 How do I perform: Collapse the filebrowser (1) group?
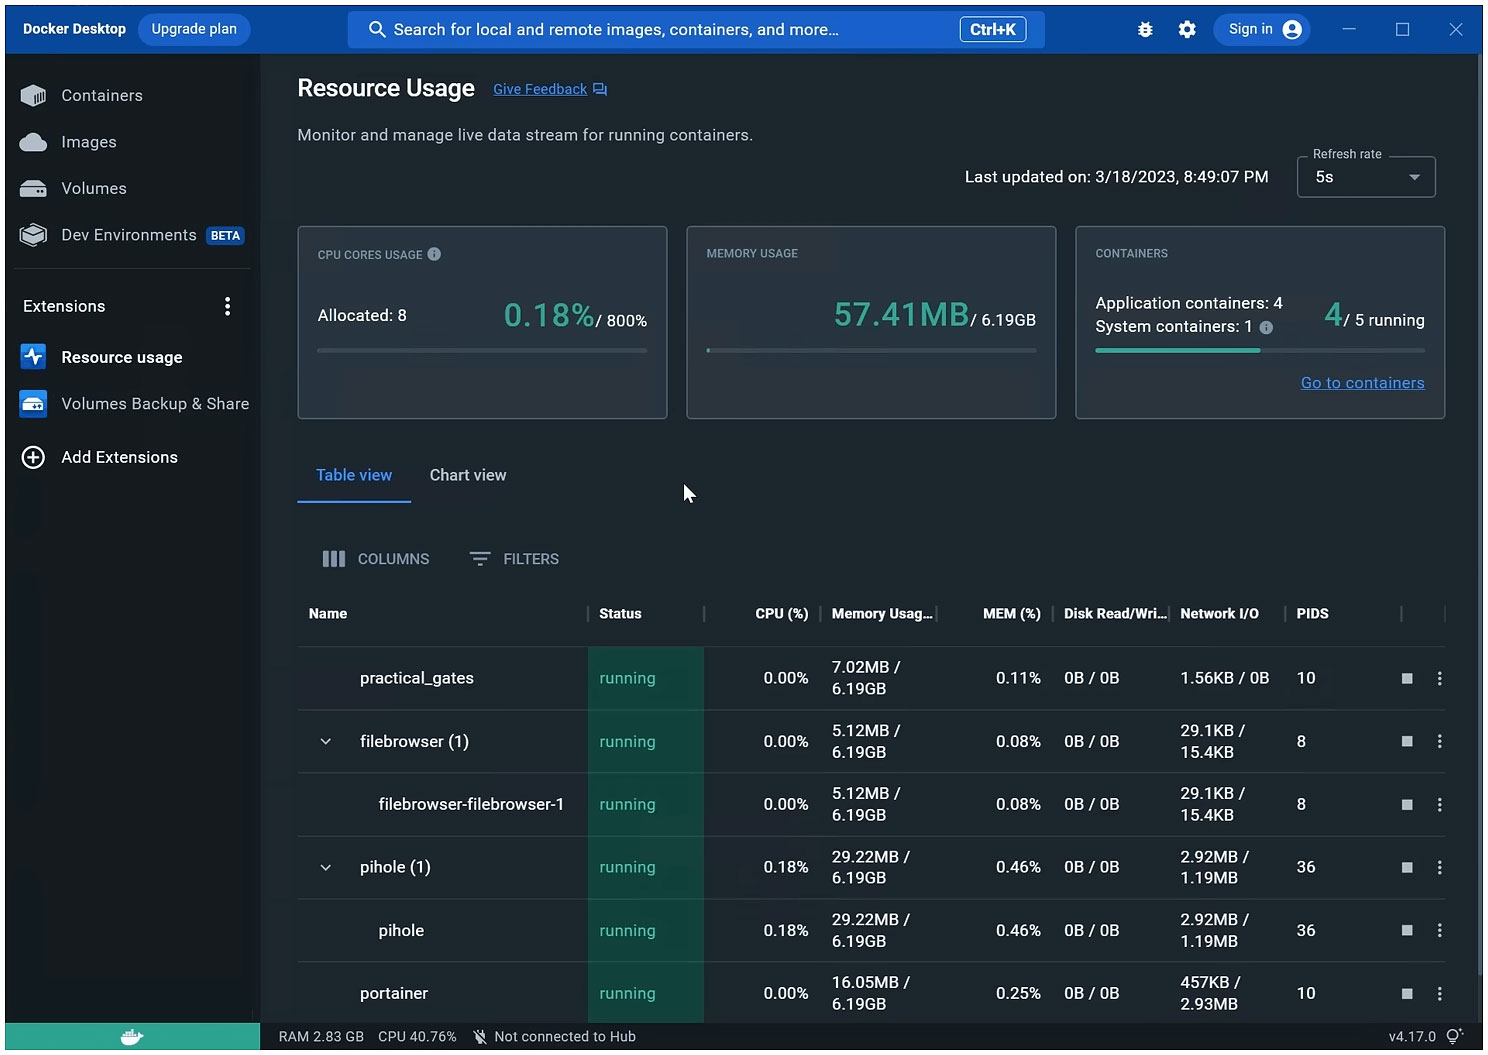[325, 741]
